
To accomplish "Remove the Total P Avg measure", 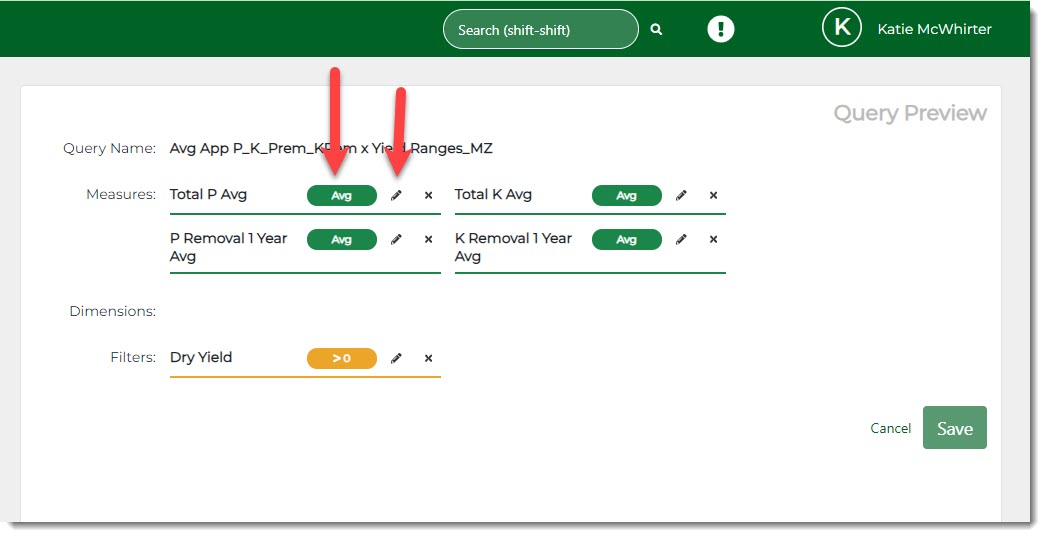I will point(428,196).
